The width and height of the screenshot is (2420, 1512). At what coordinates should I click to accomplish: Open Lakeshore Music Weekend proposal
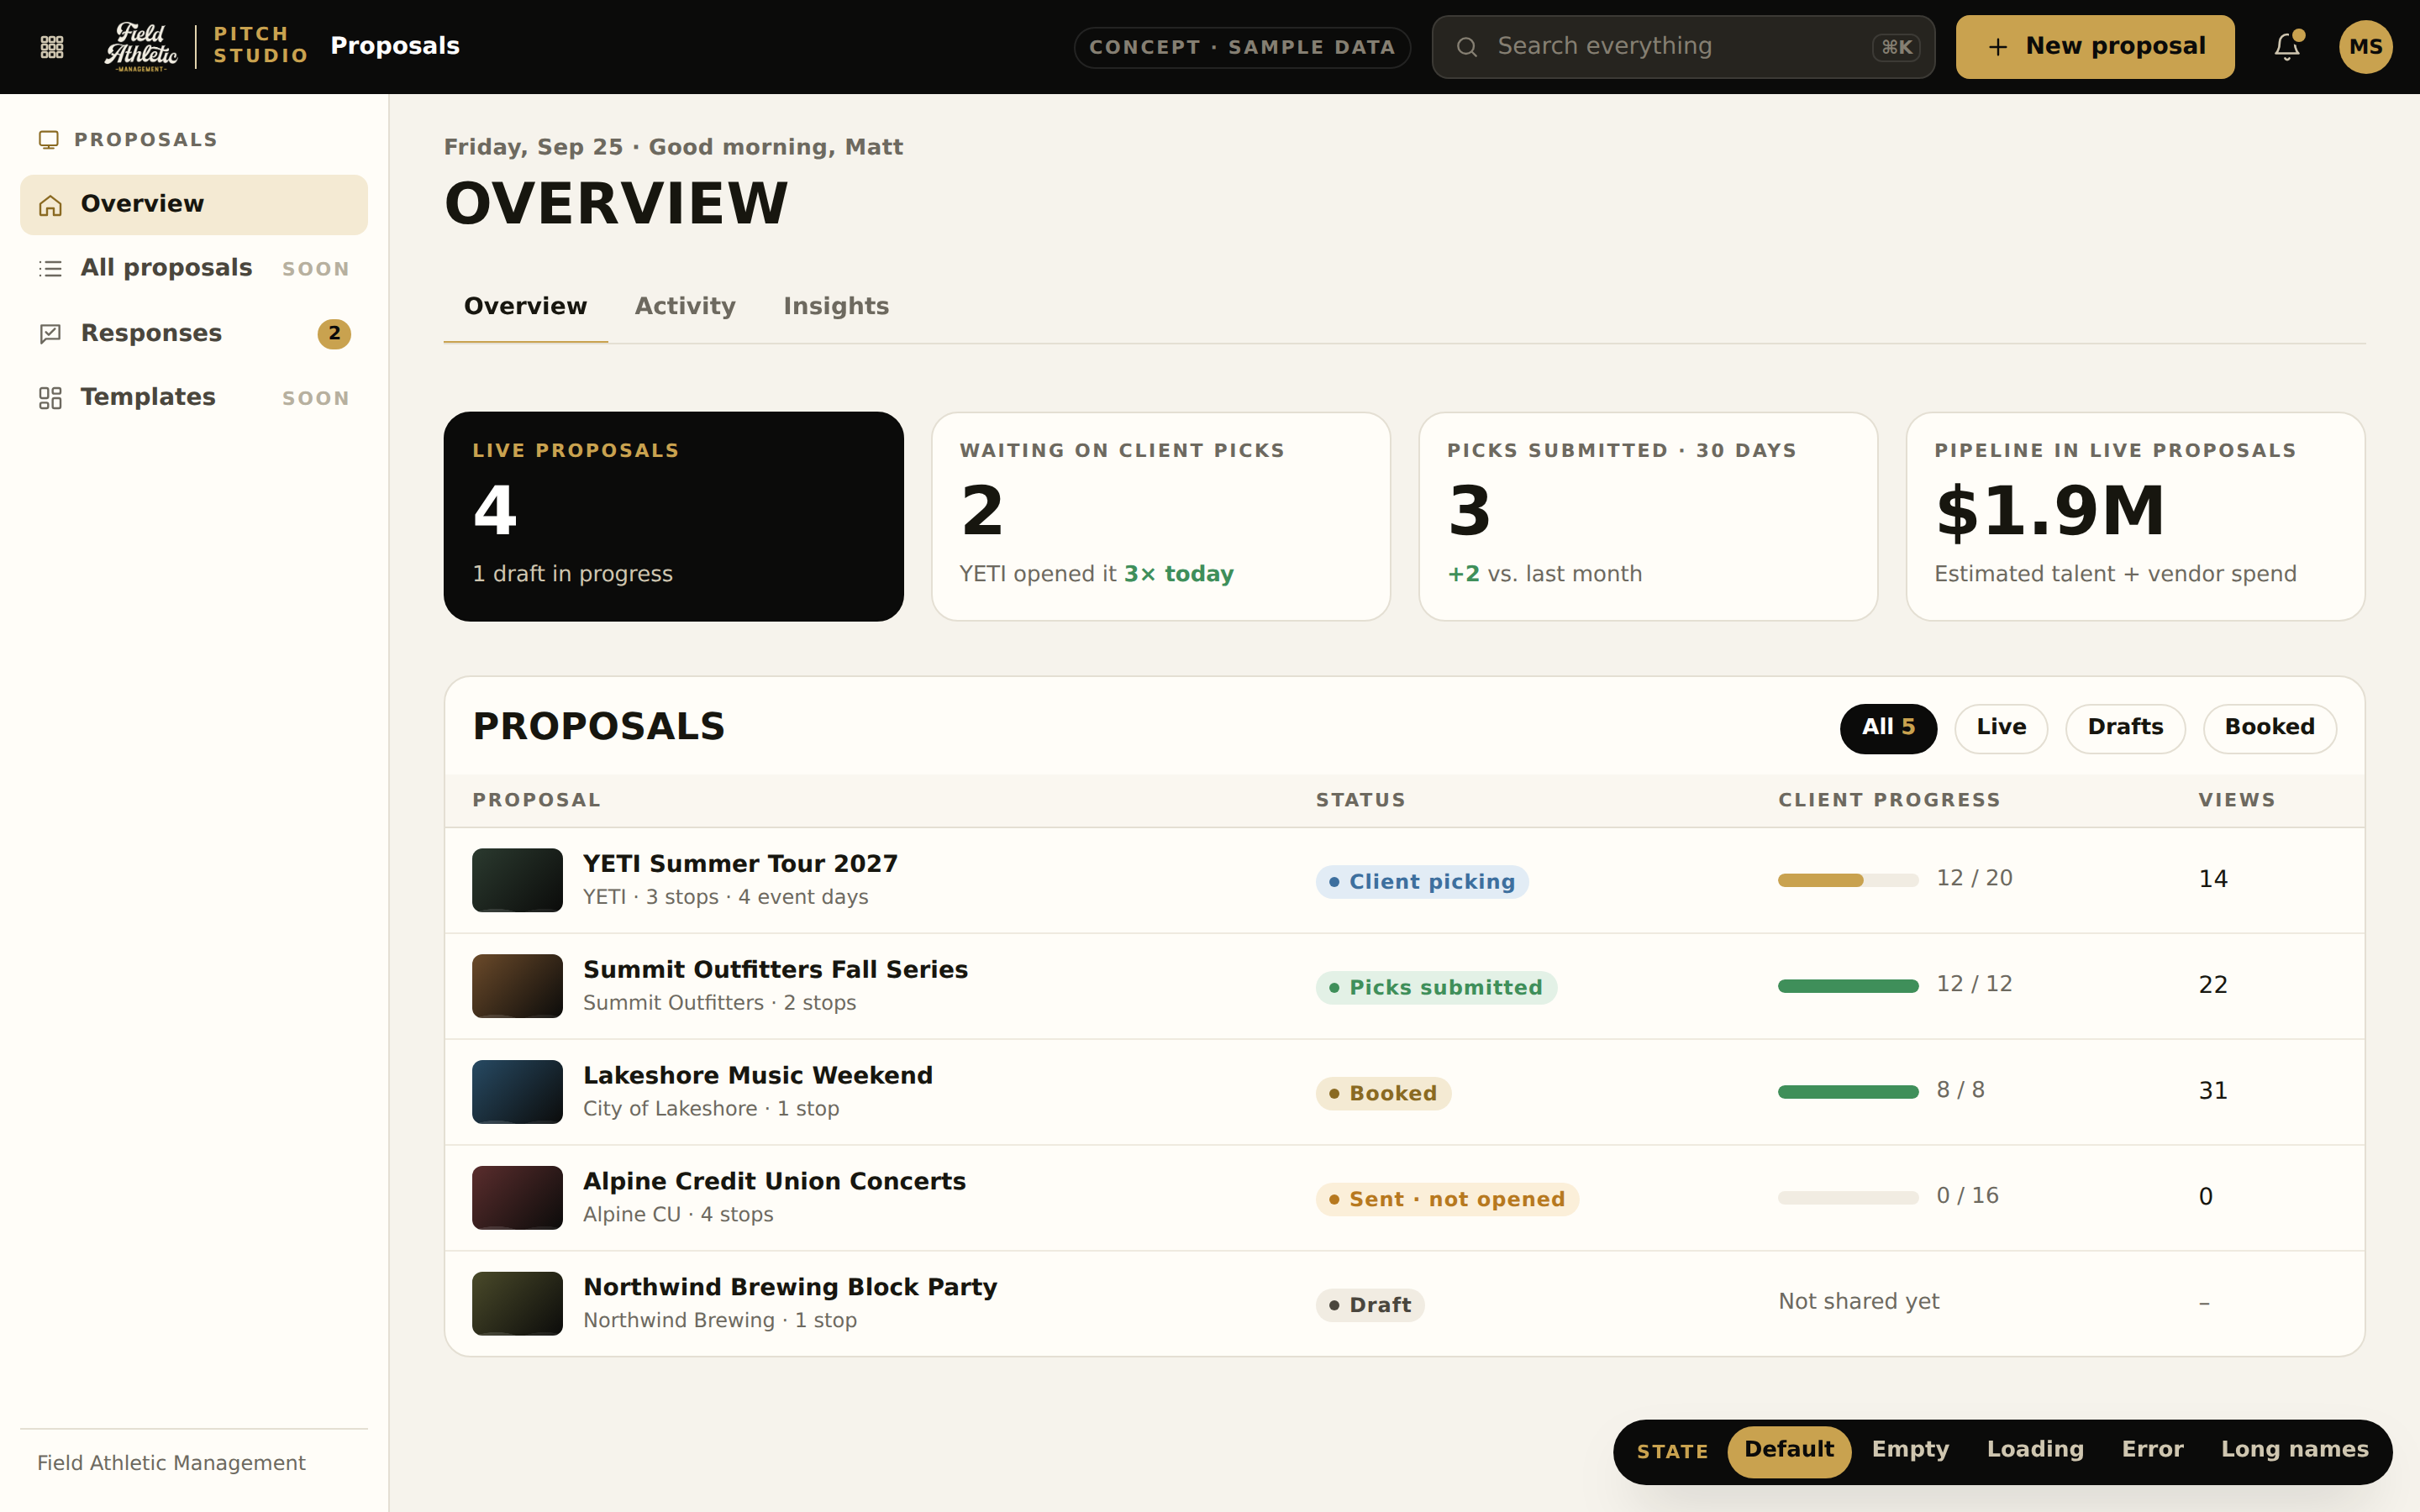(x=758, y=1076)
